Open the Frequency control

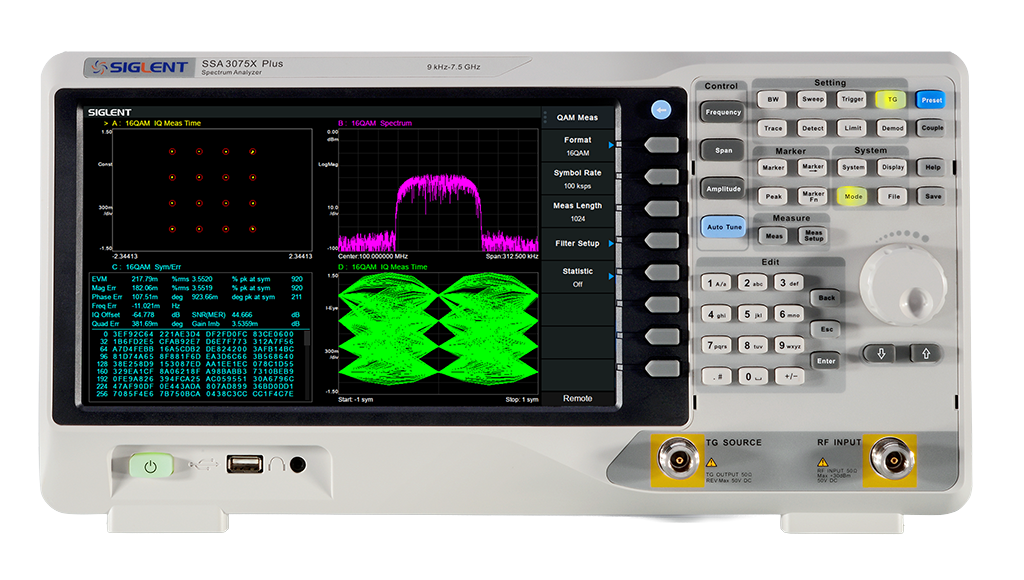pyautogui.click(x=723, y=112)
